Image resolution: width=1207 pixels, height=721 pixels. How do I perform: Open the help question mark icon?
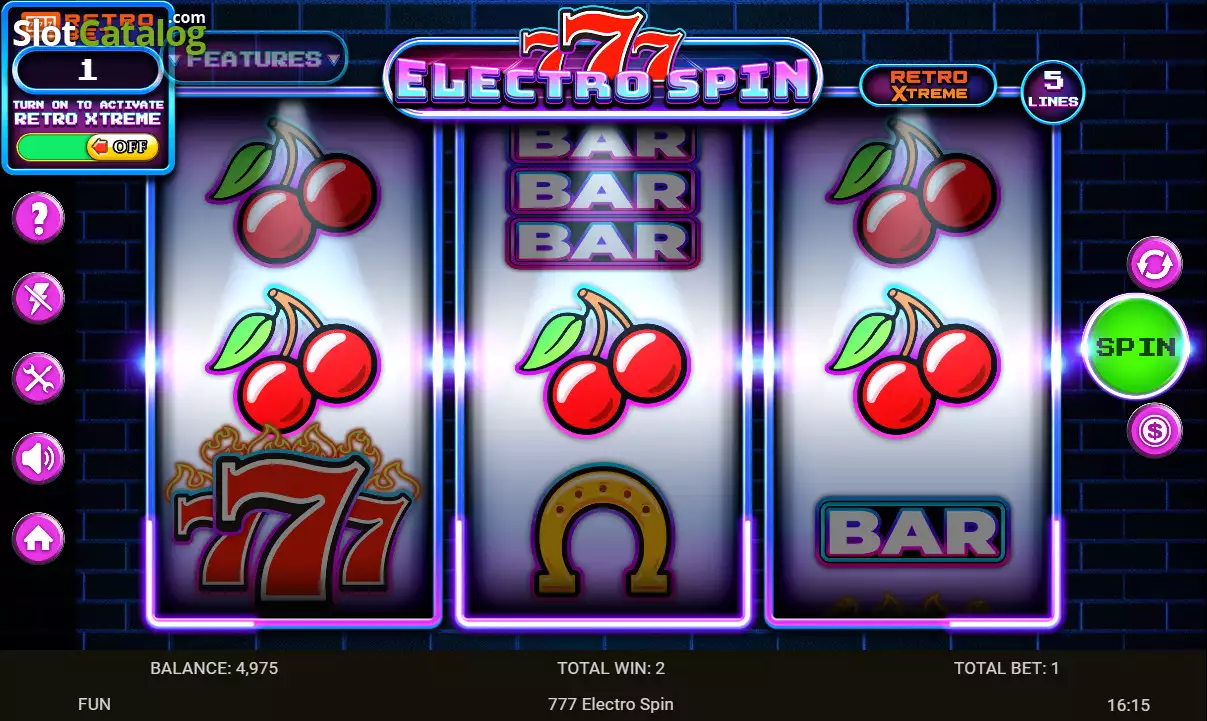(38, 218)
